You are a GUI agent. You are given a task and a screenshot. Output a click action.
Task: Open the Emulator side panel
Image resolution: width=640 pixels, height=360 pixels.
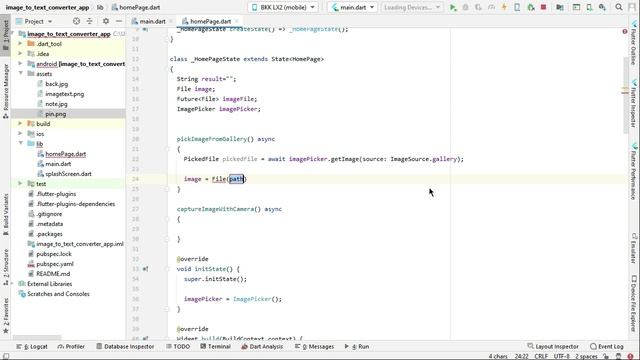click(x=633, y=248)
